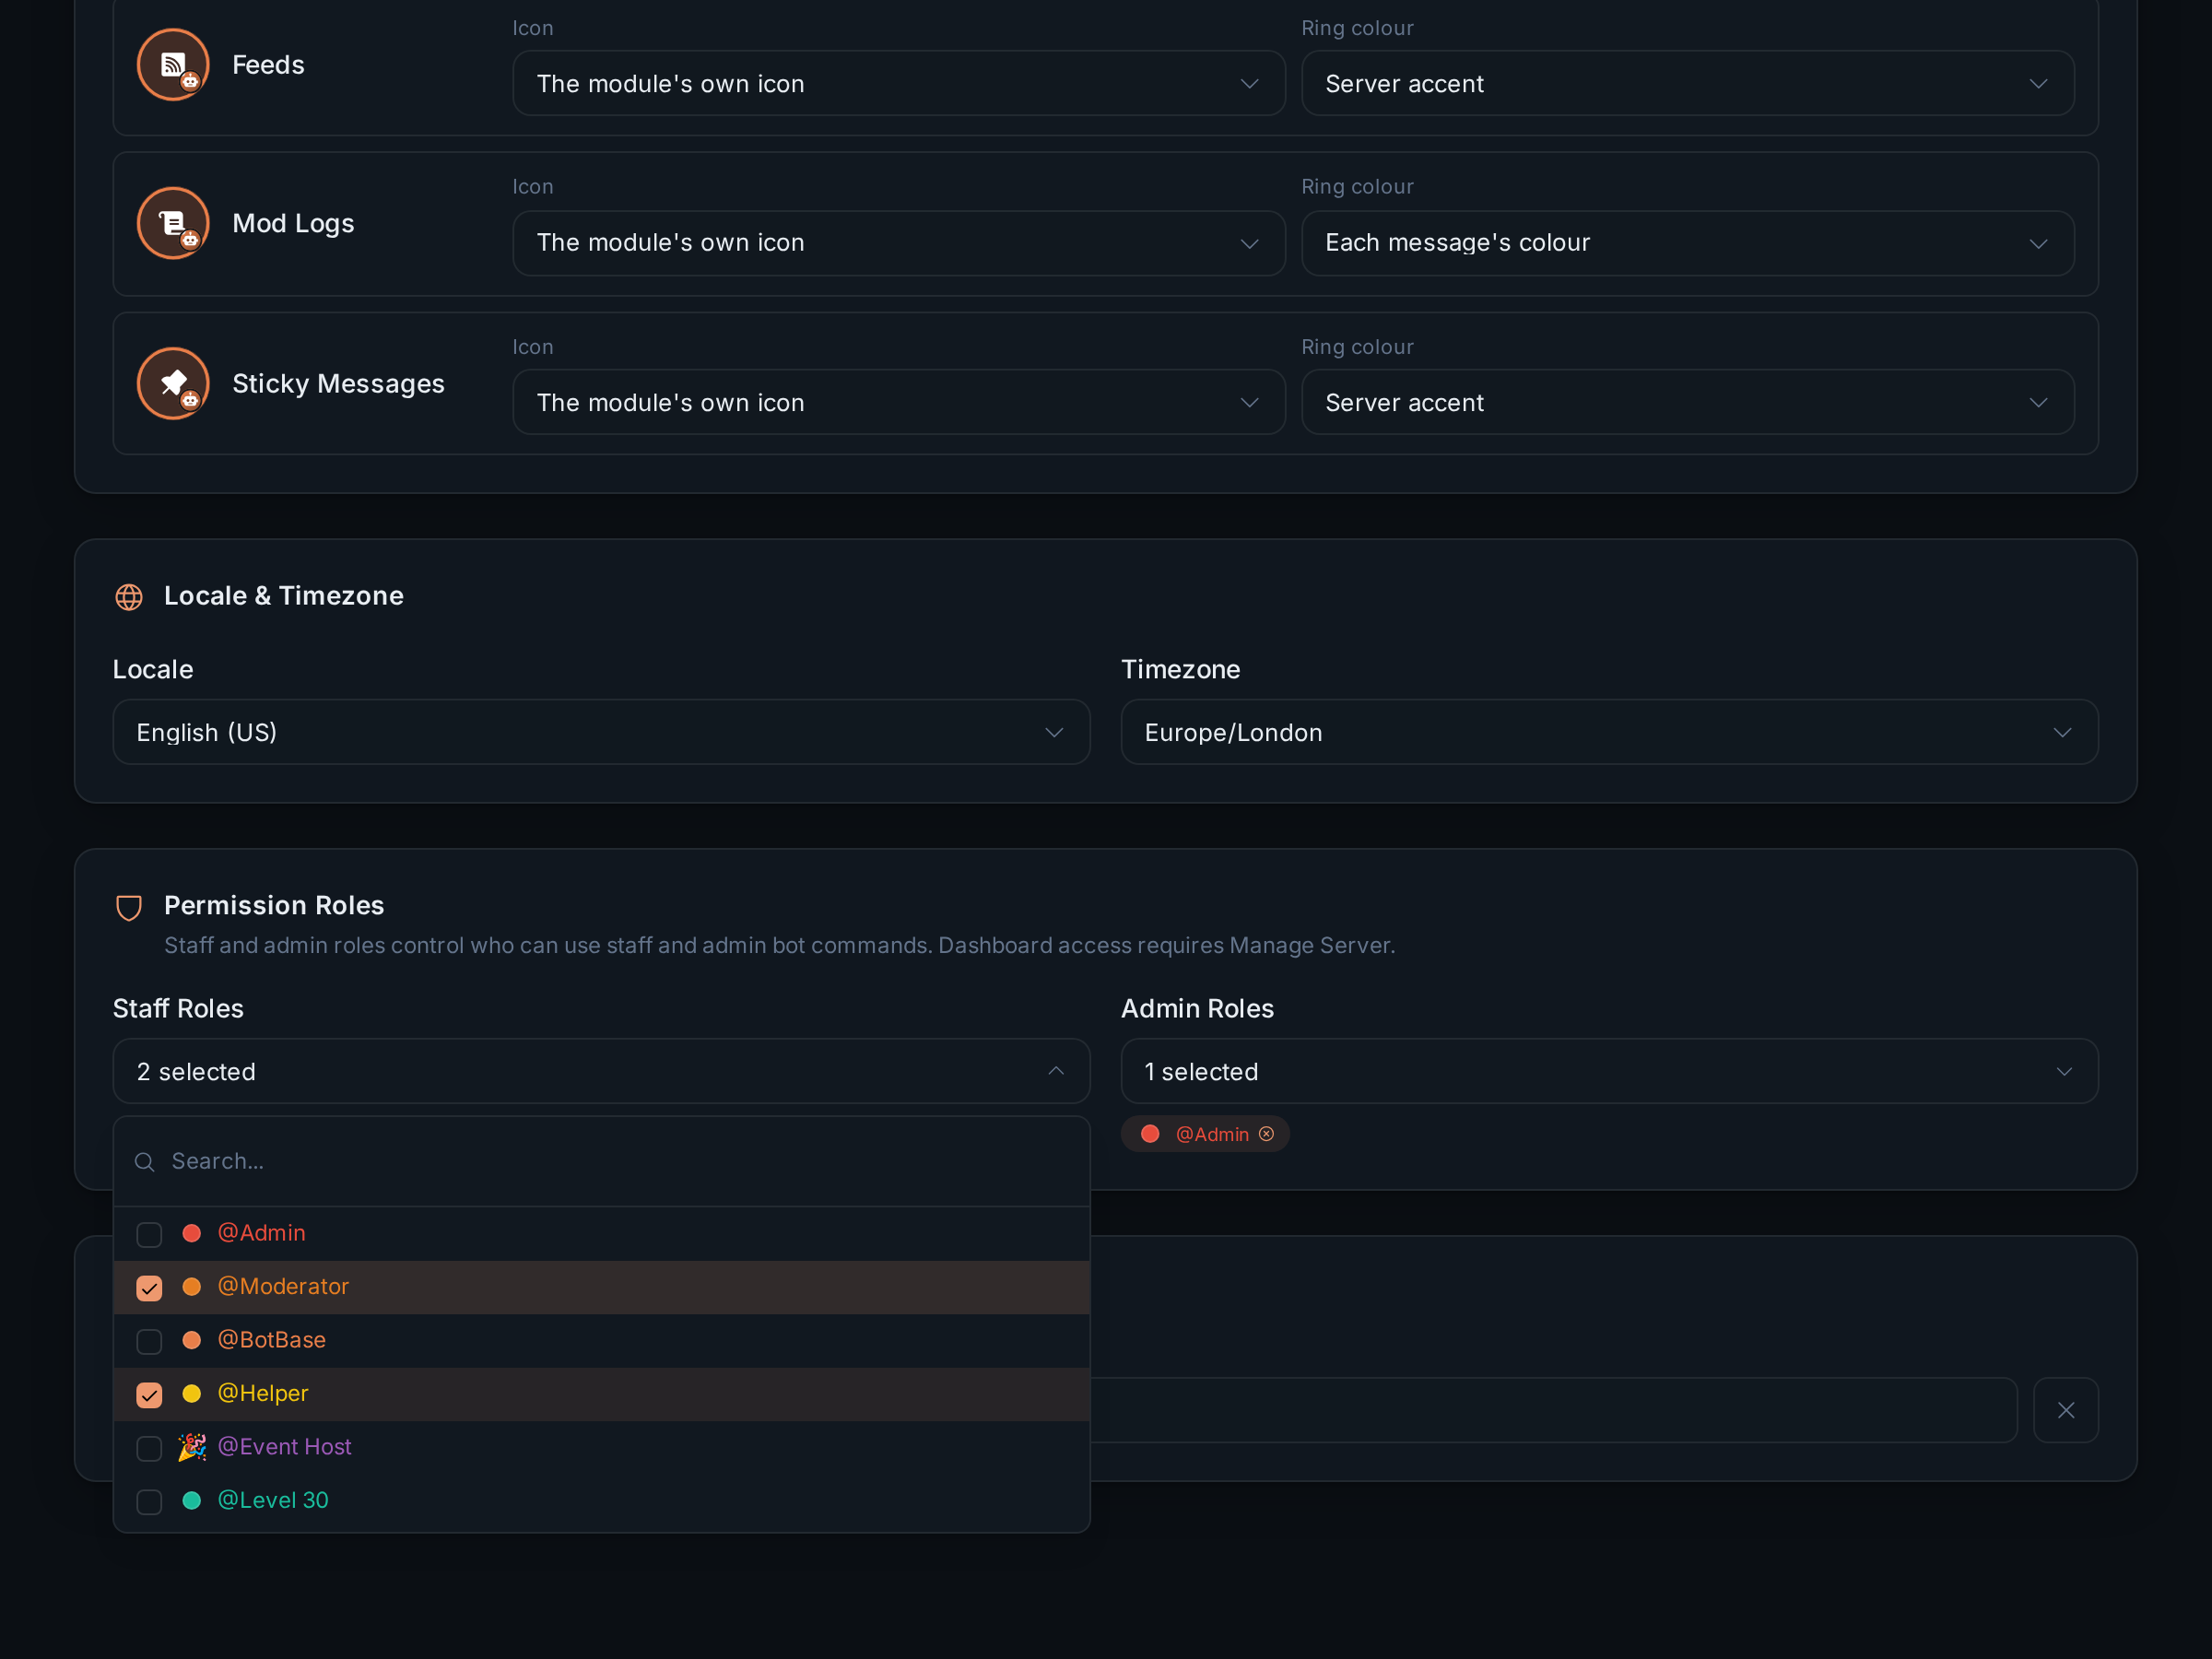Check the @Event Host role checkbox
This screenshot has width=2212, height=1659.
click(149, 1448)
